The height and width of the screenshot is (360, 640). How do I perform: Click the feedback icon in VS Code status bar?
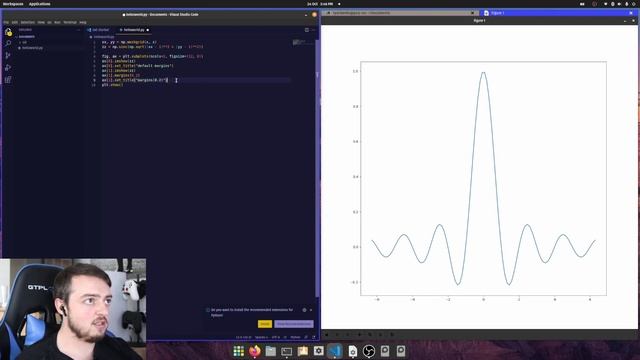tap(306, 337)
